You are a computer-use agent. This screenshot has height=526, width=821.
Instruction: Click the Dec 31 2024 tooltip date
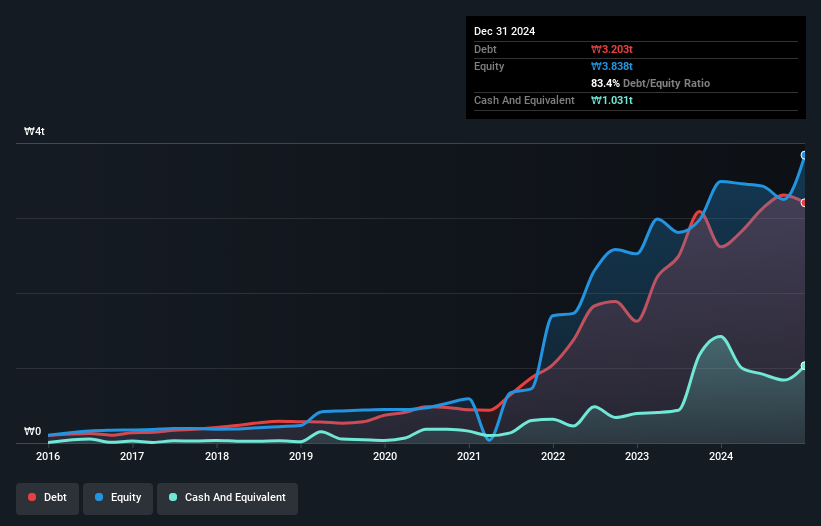point(504,31)
